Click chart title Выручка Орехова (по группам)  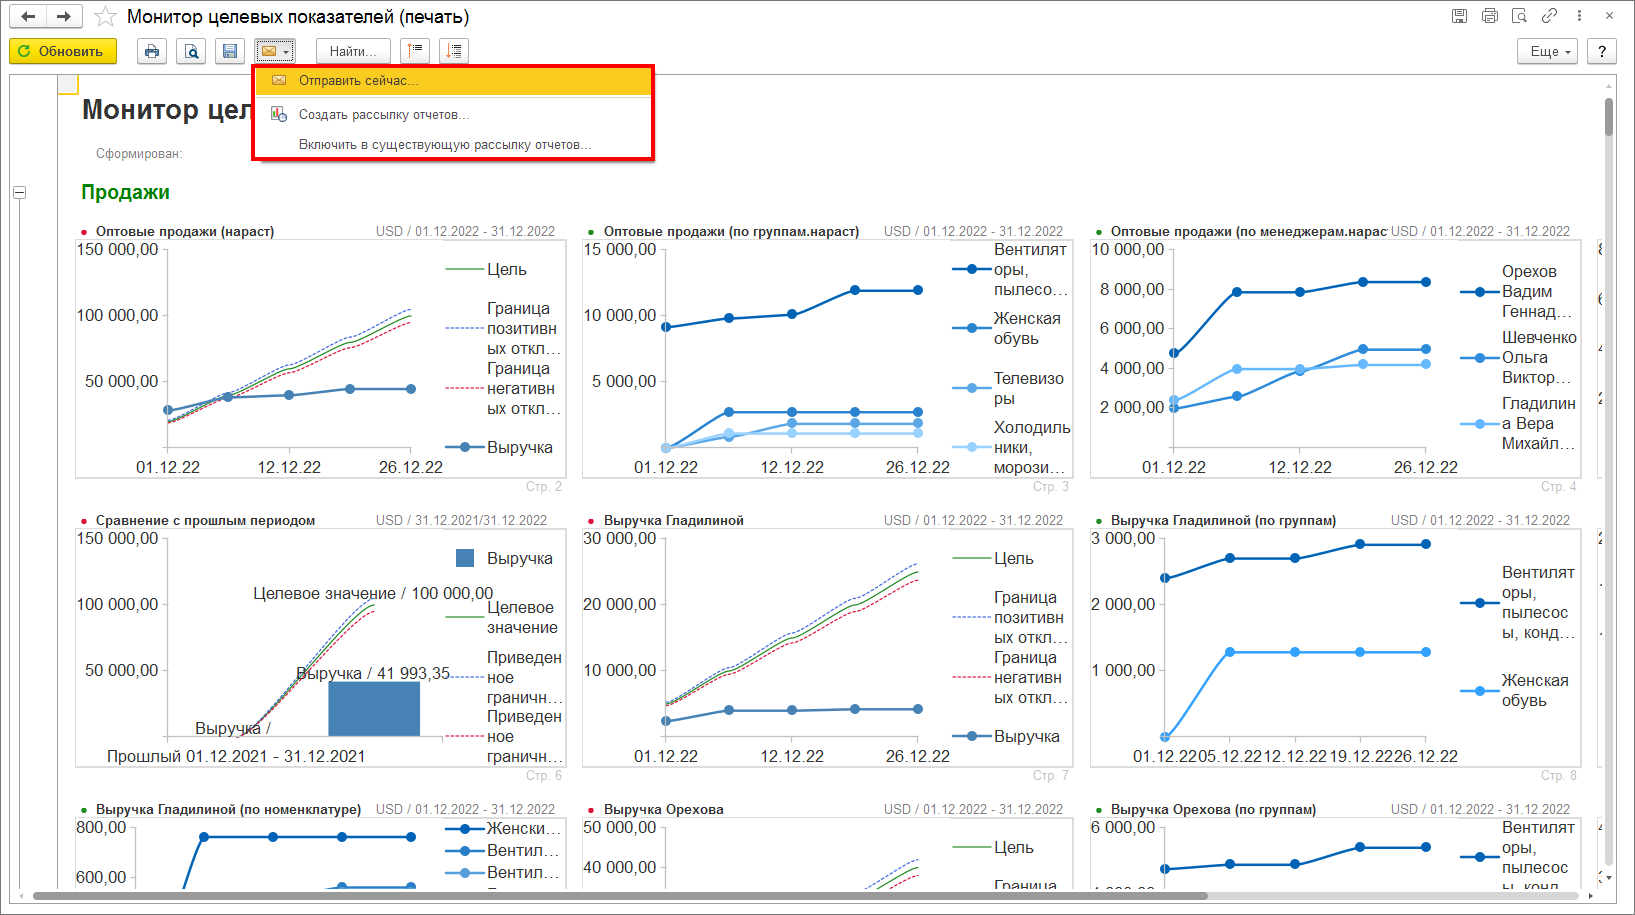coord(1213,809)
